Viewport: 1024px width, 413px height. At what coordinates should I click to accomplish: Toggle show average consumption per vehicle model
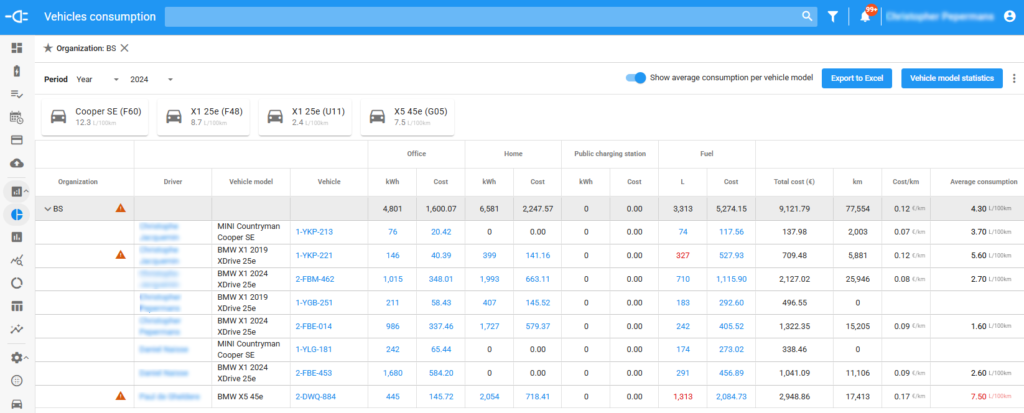(635, 78)
